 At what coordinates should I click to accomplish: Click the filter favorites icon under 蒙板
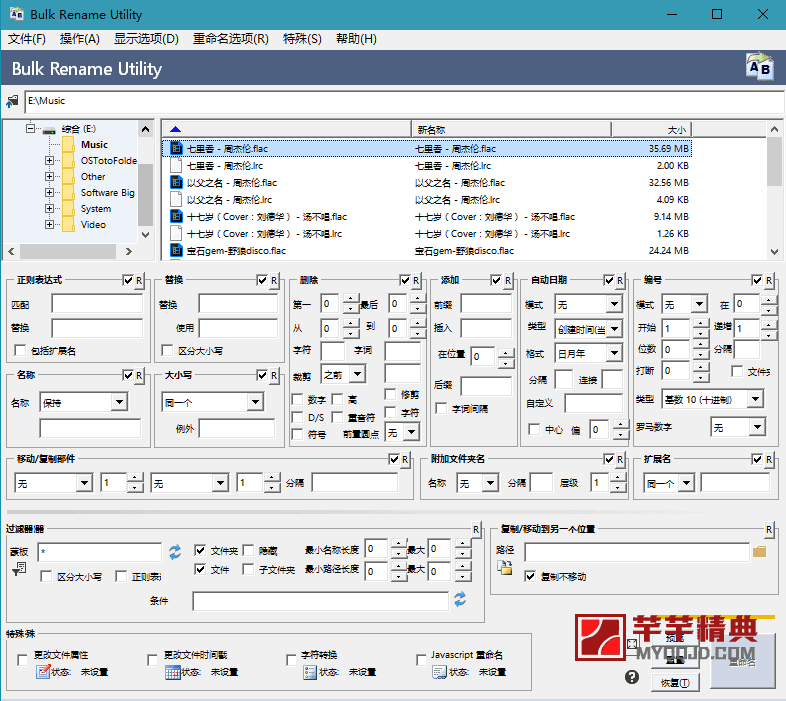(x=19, y=570)
